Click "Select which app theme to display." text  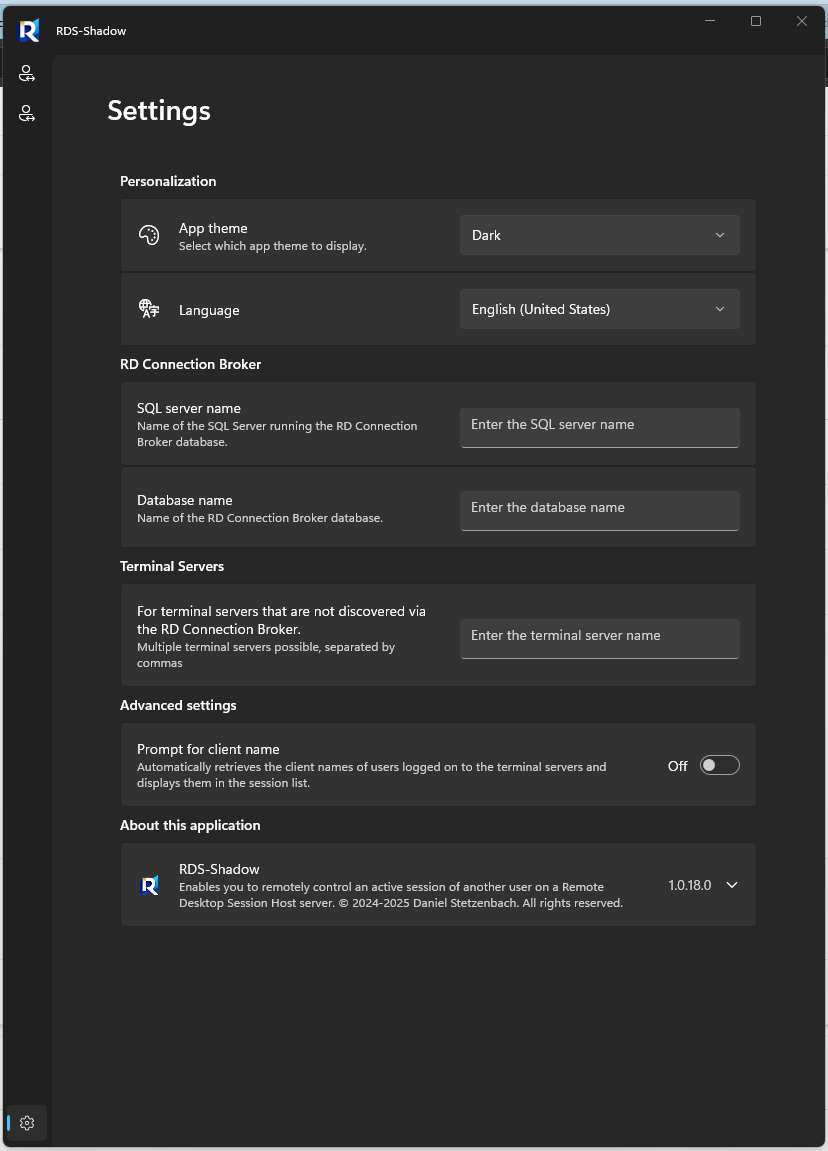pyautogui.click(x=273, y=246)
